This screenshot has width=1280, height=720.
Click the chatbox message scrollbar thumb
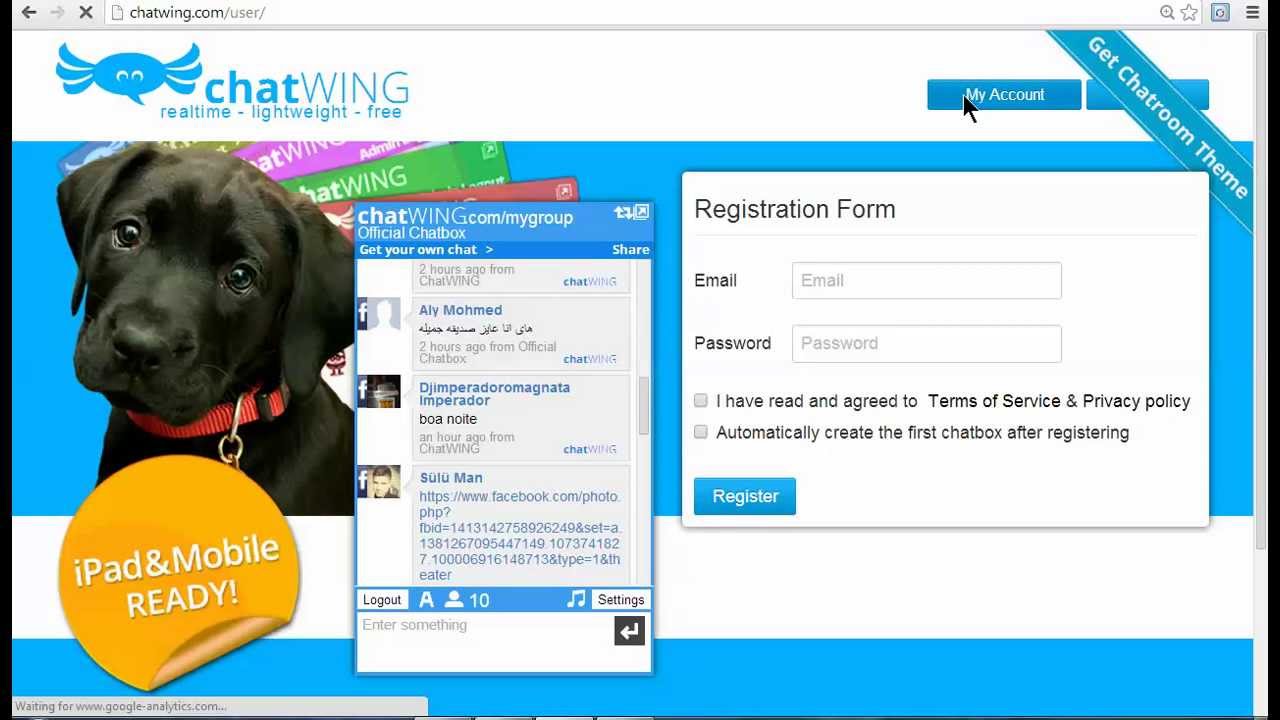tap(644, 404)
